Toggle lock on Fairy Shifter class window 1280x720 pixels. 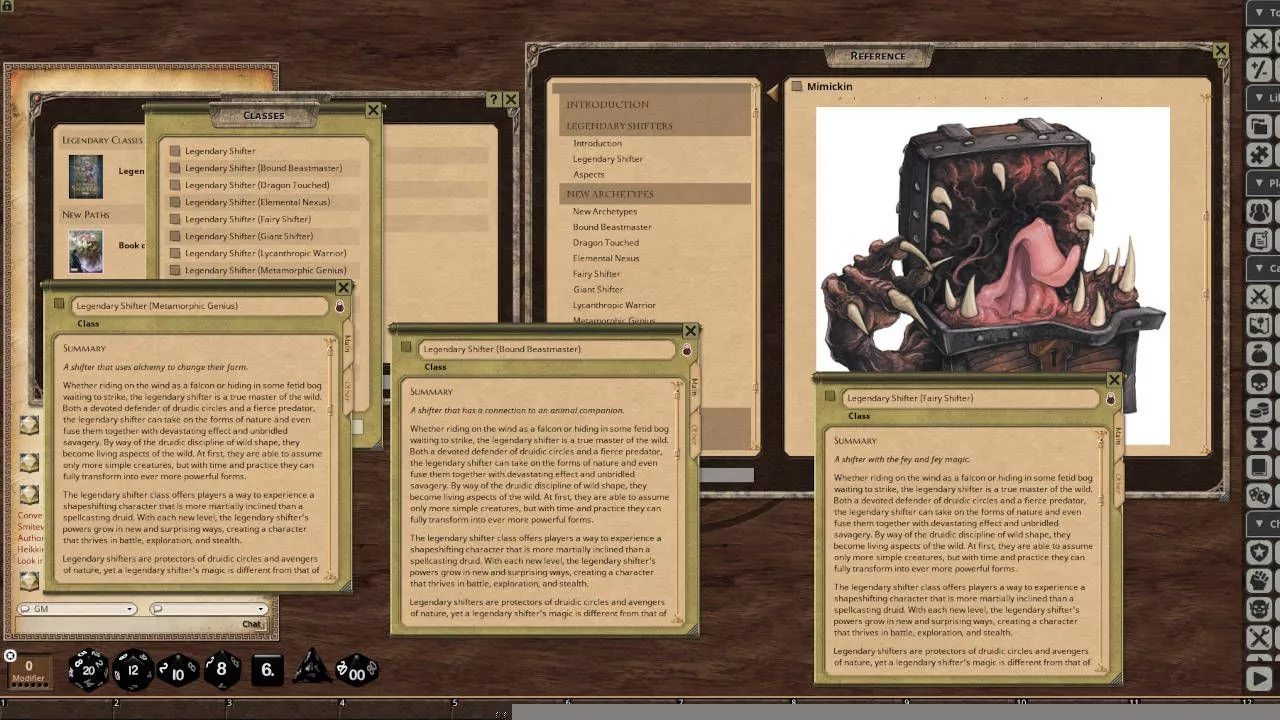pyautogui.click(x=1110, y=399)
